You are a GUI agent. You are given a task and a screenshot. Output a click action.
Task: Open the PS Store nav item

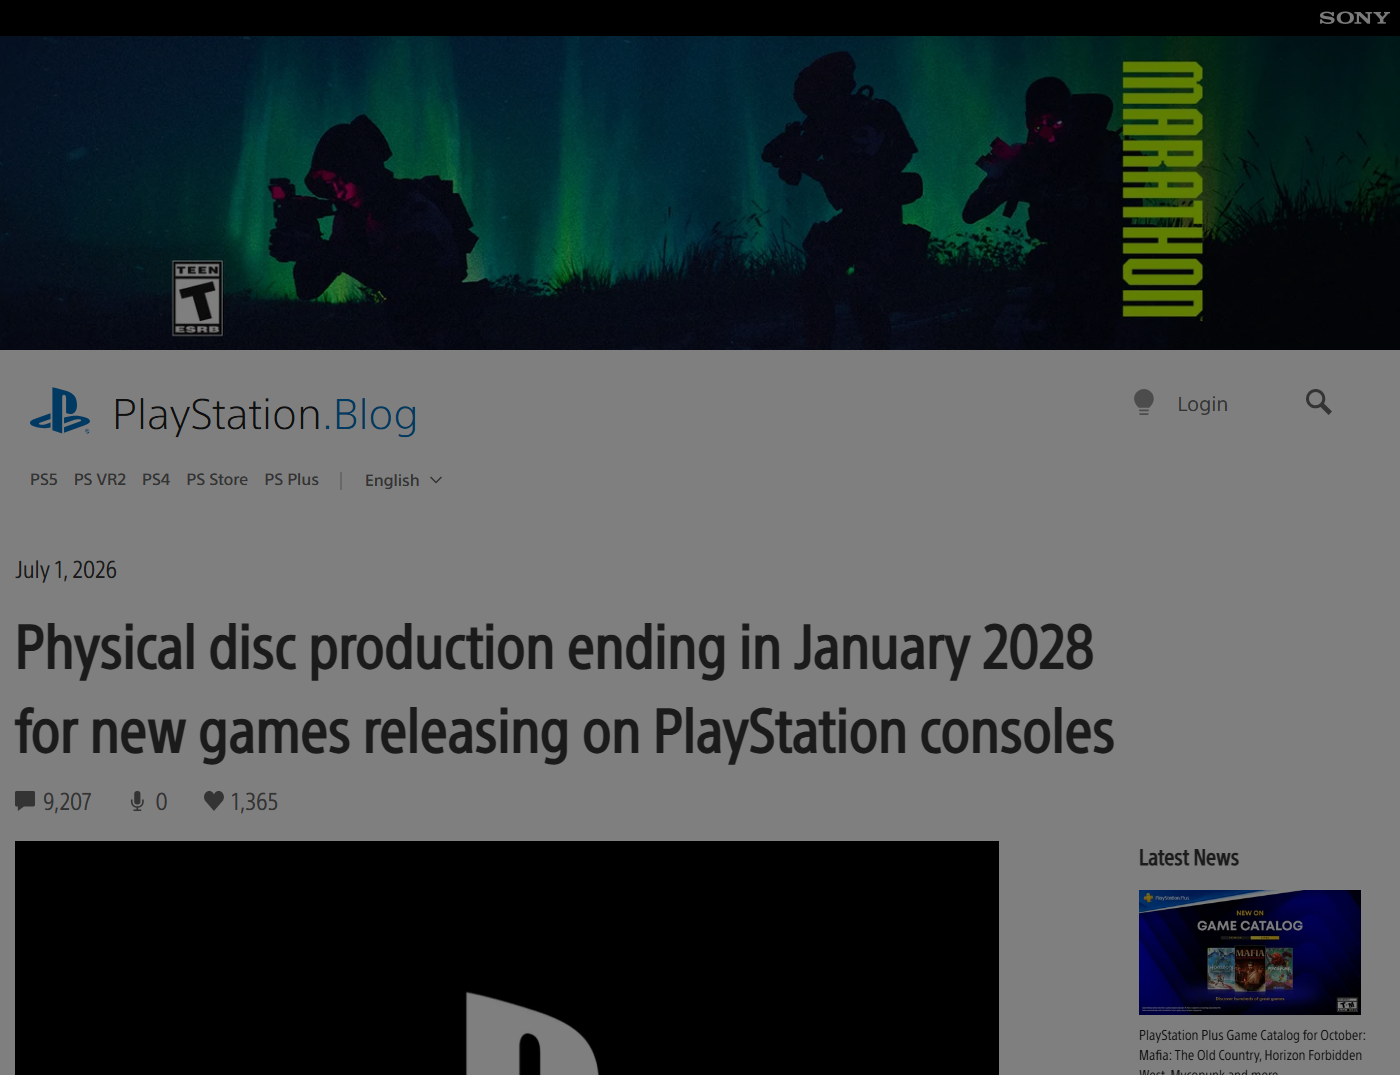tap(217, 480)
